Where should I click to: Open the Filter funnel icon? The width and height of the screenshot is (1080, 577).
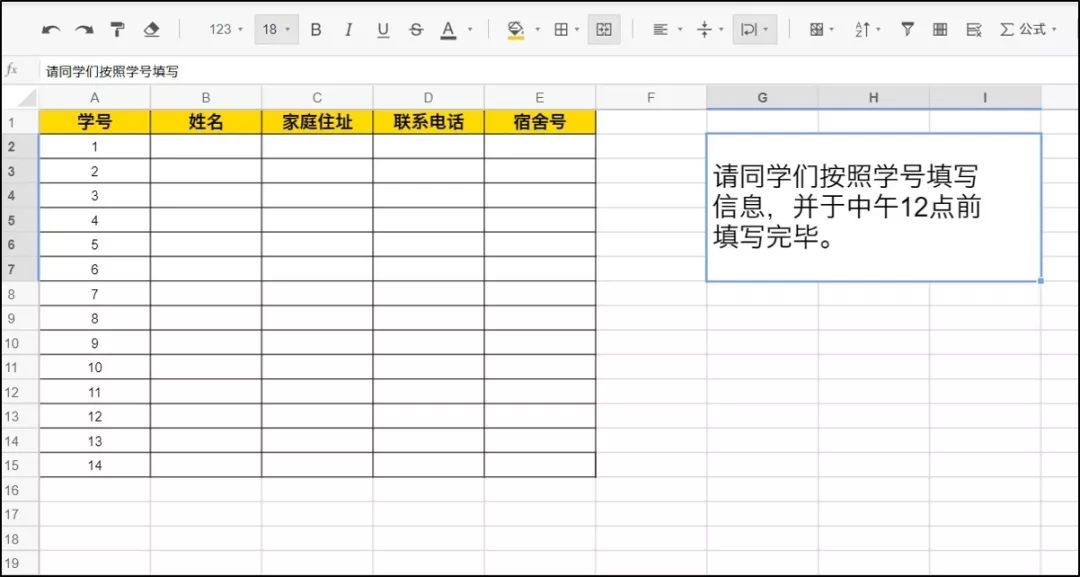click(x=907, y=30)
